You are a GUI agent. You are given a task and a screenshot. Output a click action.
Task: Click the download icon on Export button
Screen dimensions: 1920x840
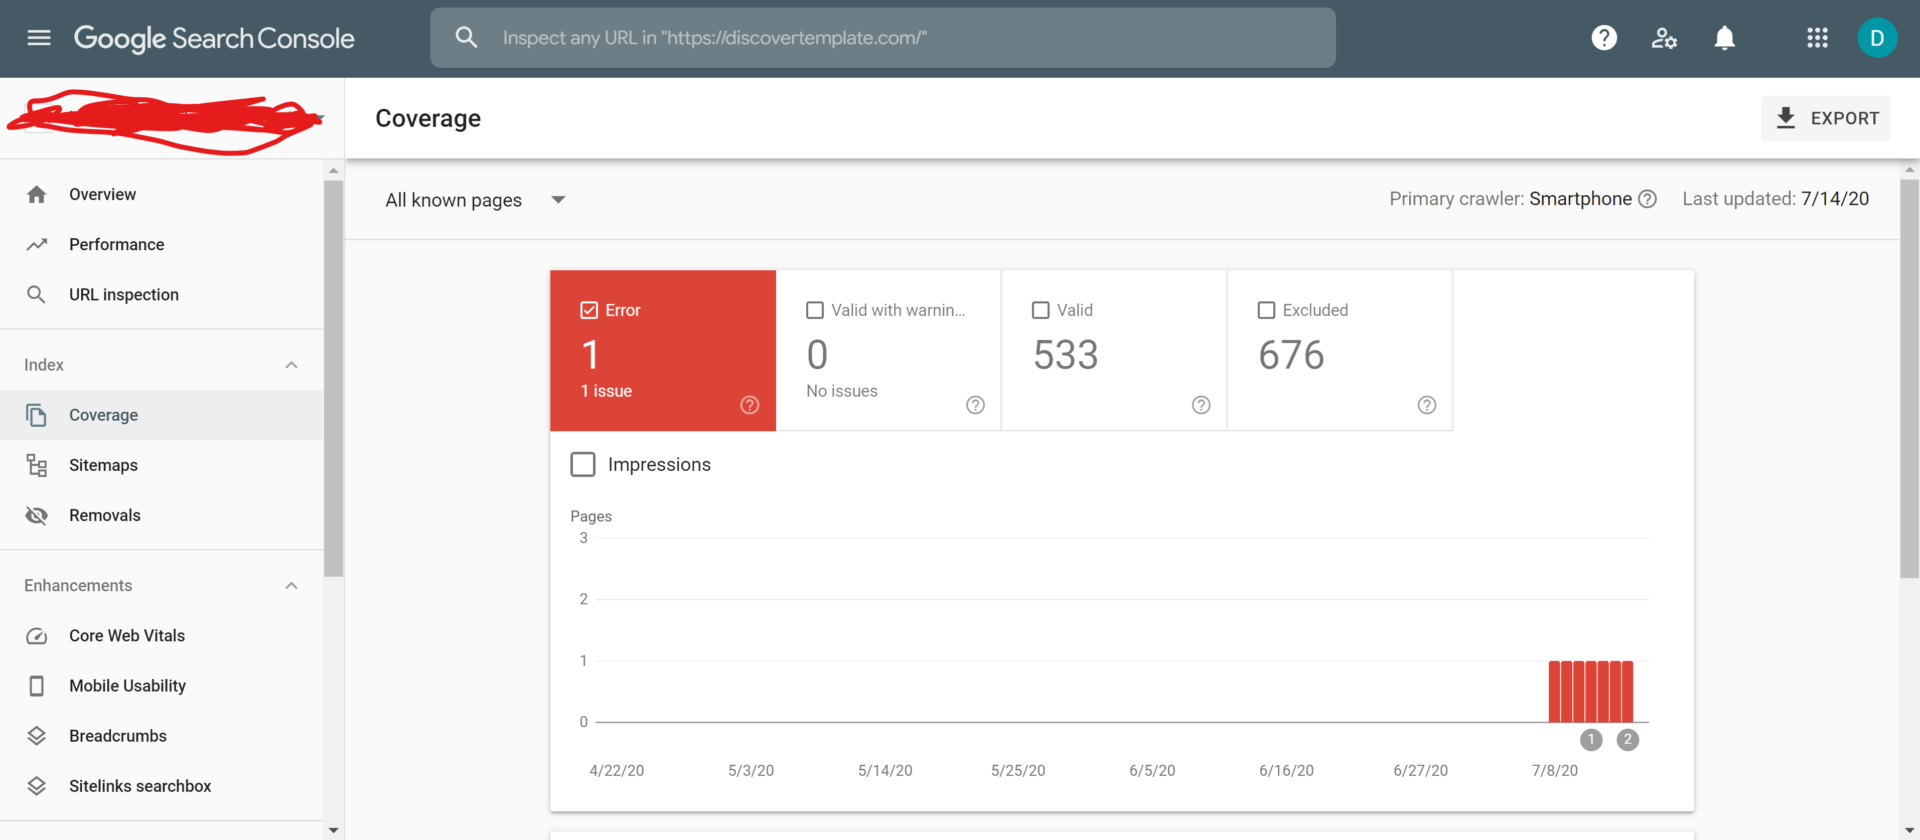[x=1785, y=118]
